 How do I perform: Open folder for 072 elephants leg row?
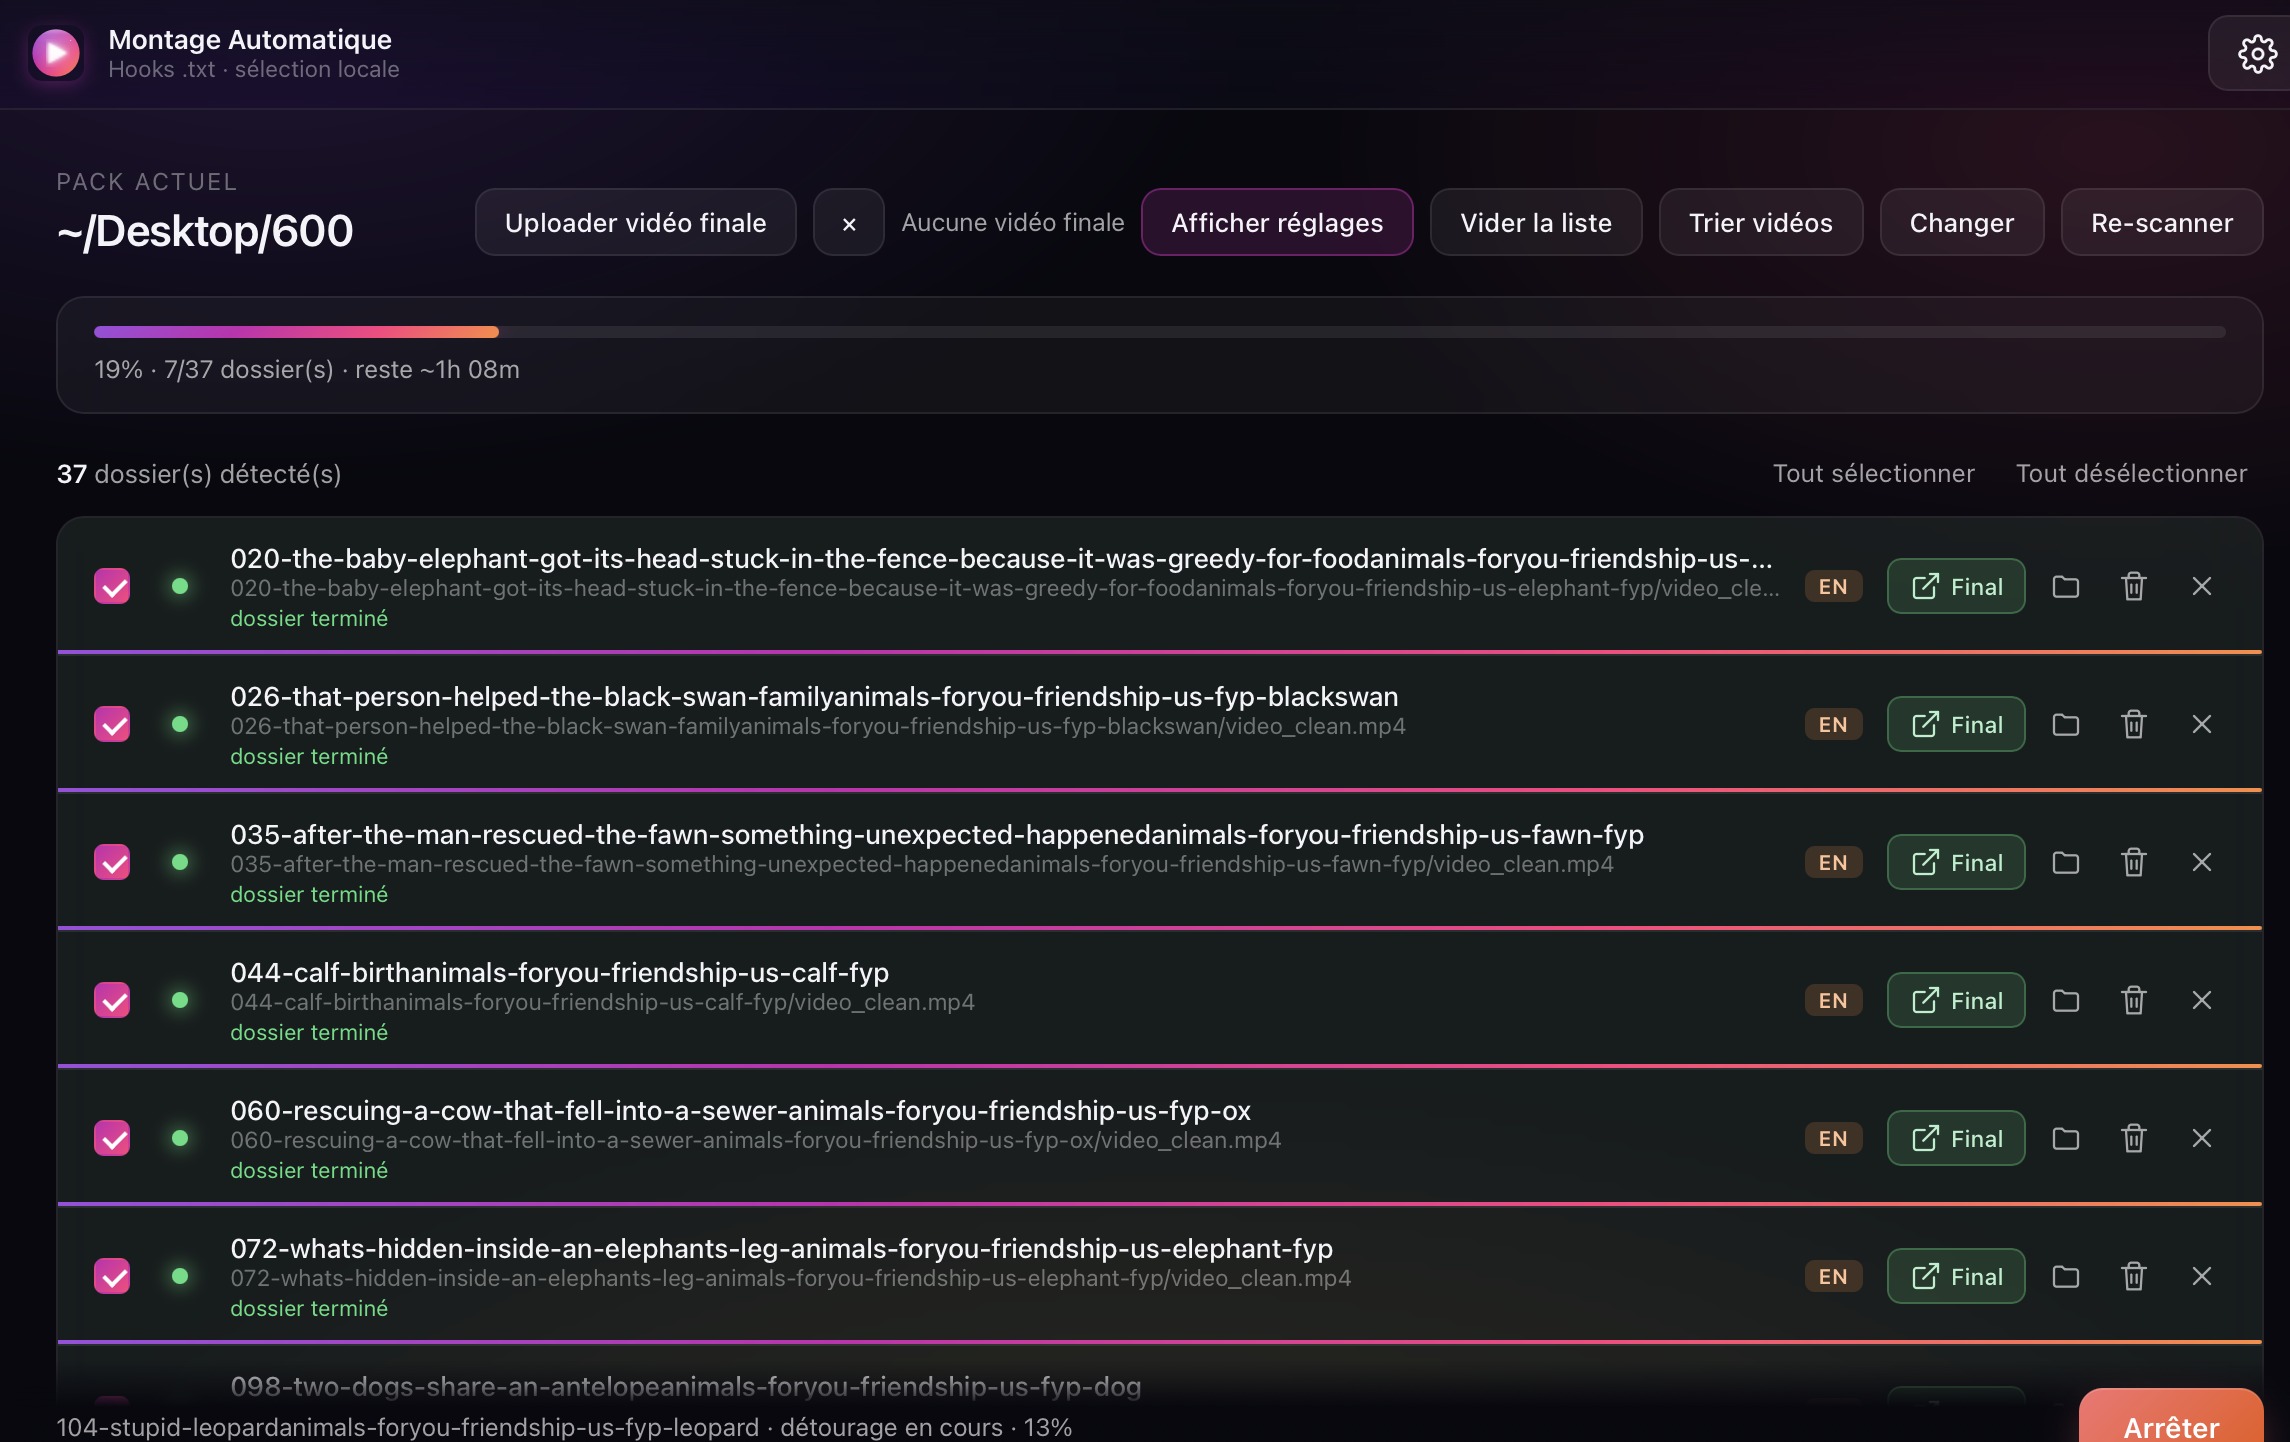click(x=2066, y=1276)
